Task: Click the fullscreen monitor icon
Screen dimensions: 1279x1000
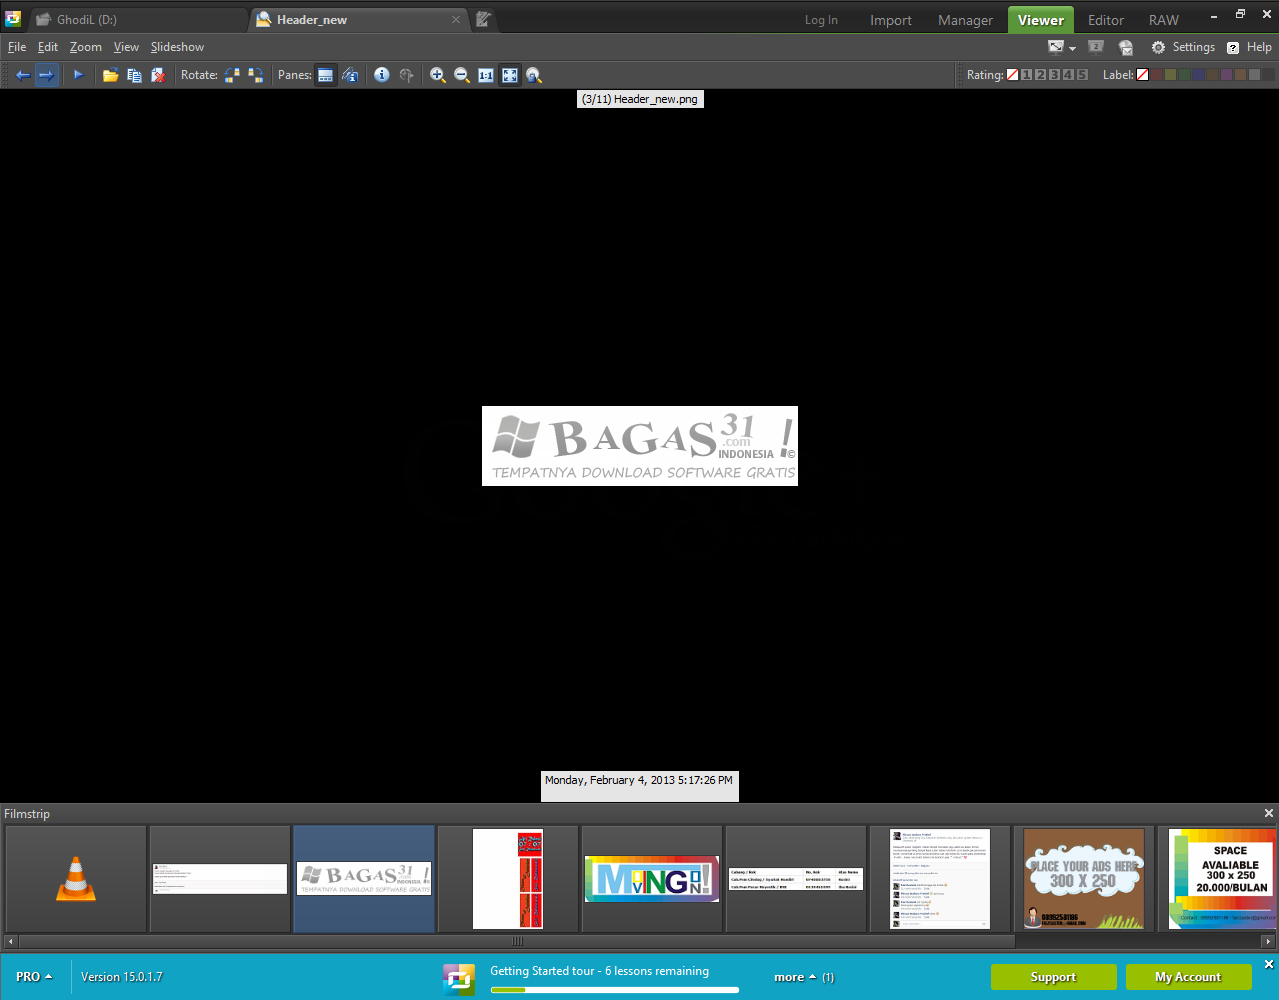Action: [x=1056, y=47]
